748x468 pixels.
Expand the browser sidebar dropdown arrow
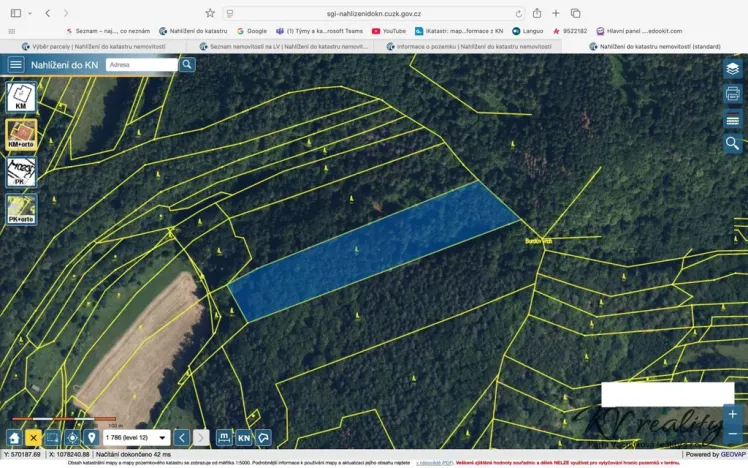[x=30, y=13]
